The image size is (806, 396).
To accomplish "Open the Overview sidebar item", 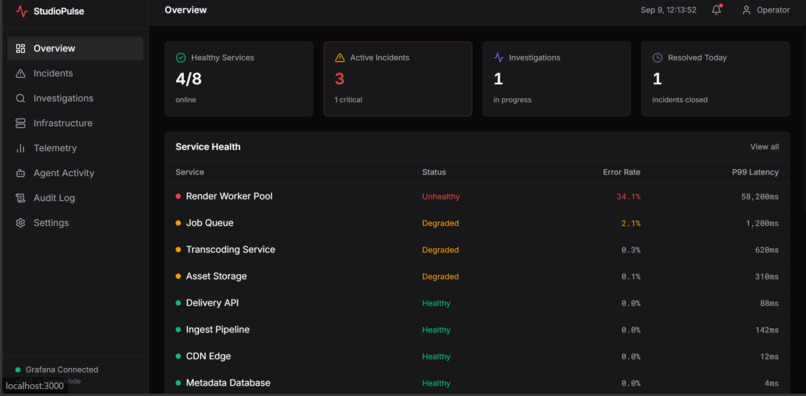I will [x=75, y=48].
